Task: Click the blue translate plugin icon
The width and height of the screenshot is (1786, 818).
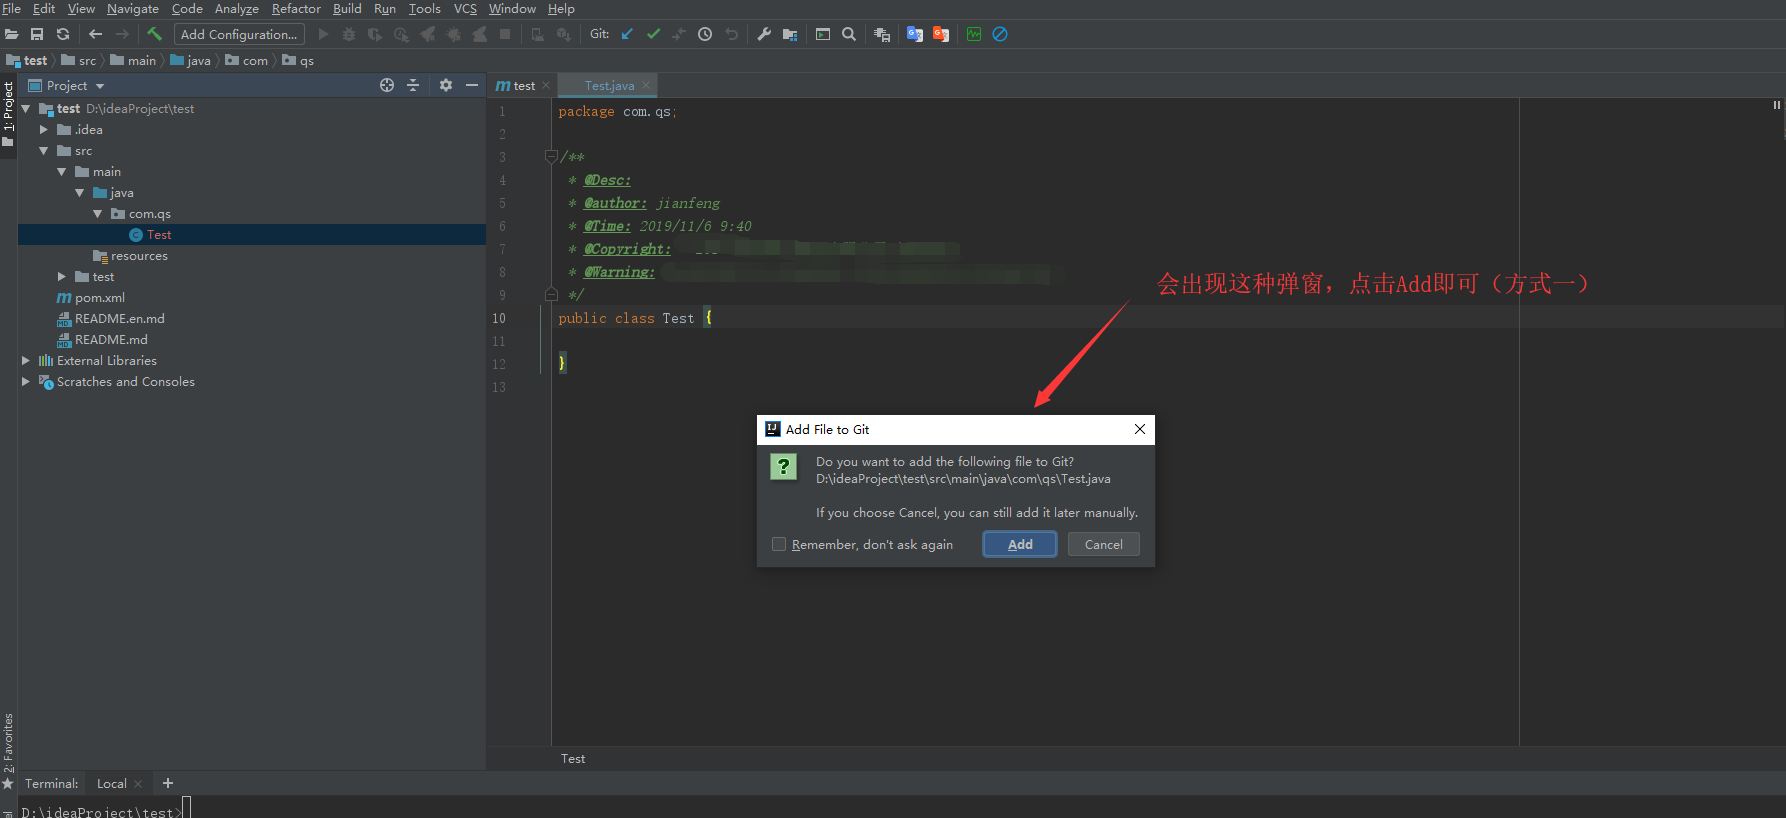Action: (x=915, y=34)
